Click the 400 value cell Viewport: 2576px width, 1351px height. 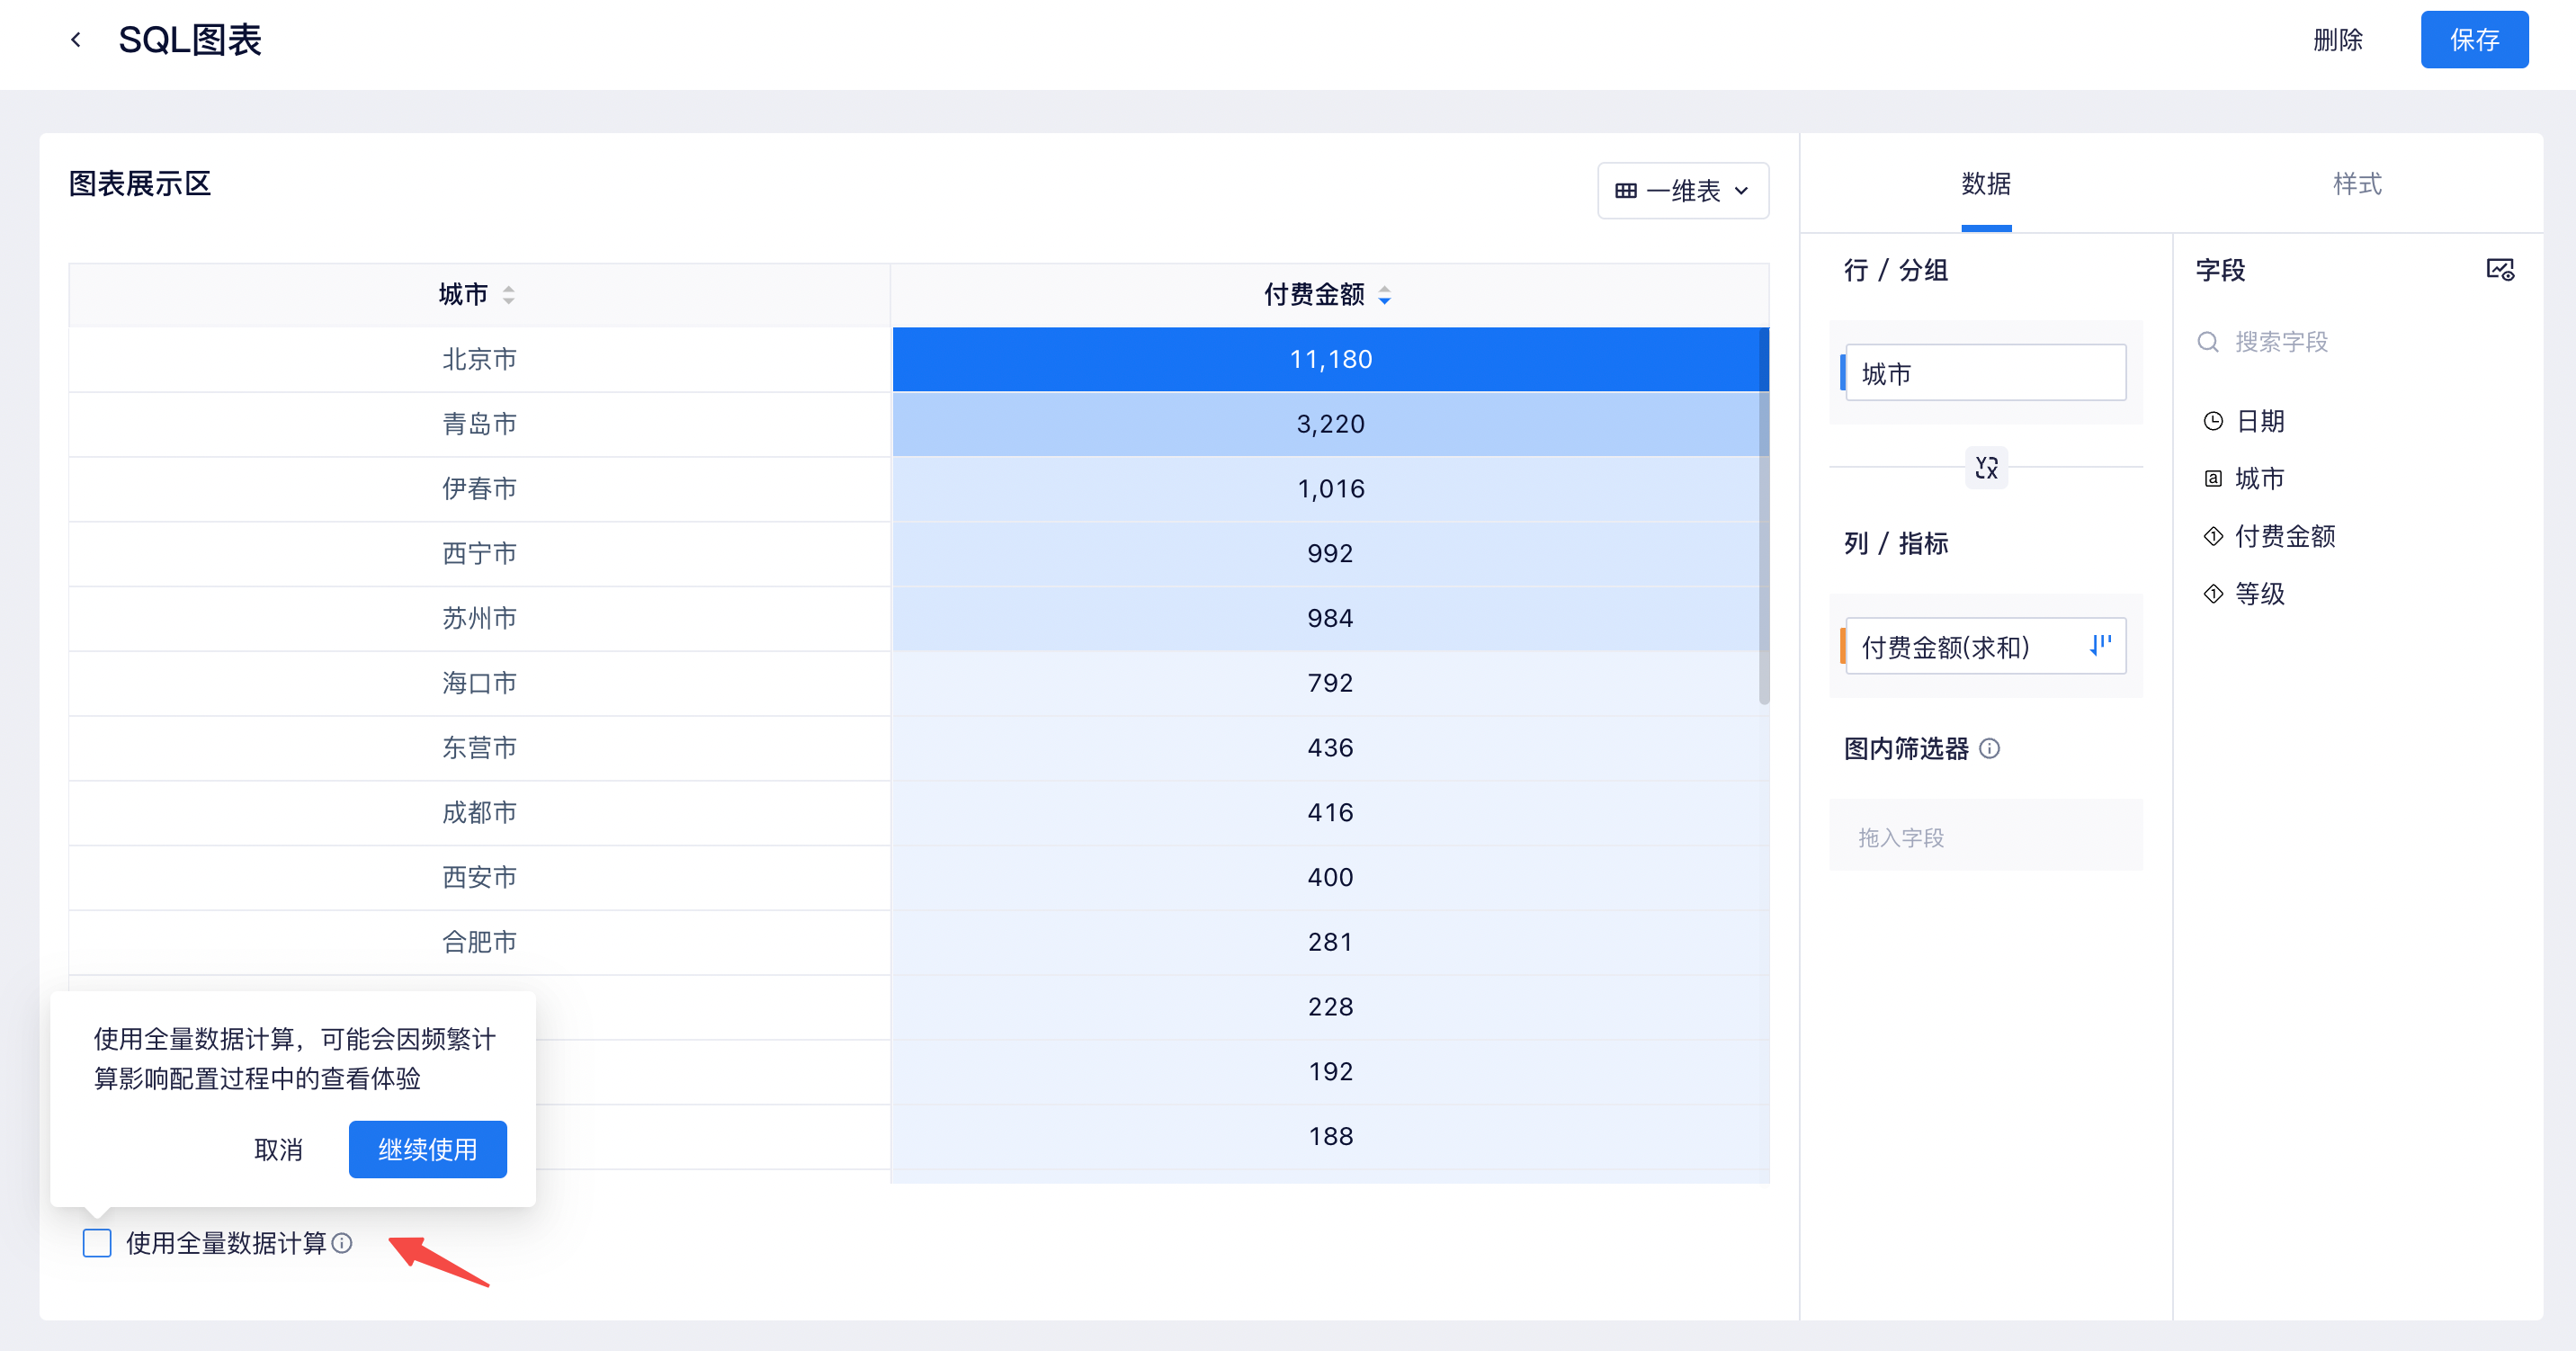pyautogui.click(x=1330, y=877)
